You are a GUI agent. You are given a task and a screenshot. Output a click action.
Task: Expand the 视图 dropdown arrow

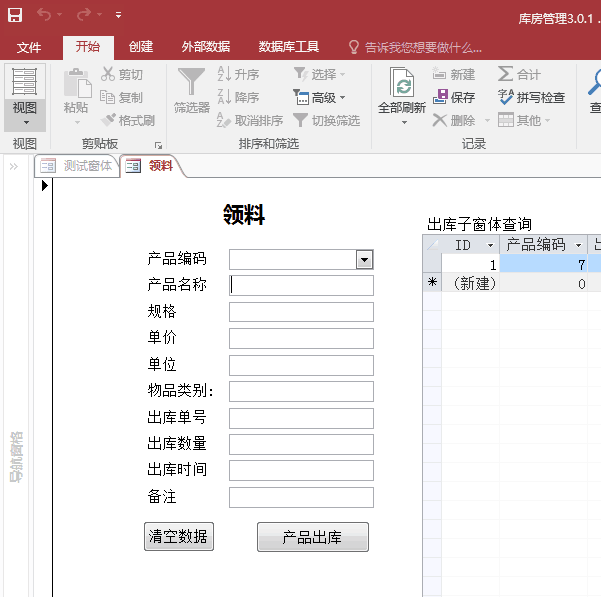pos(26,123)
